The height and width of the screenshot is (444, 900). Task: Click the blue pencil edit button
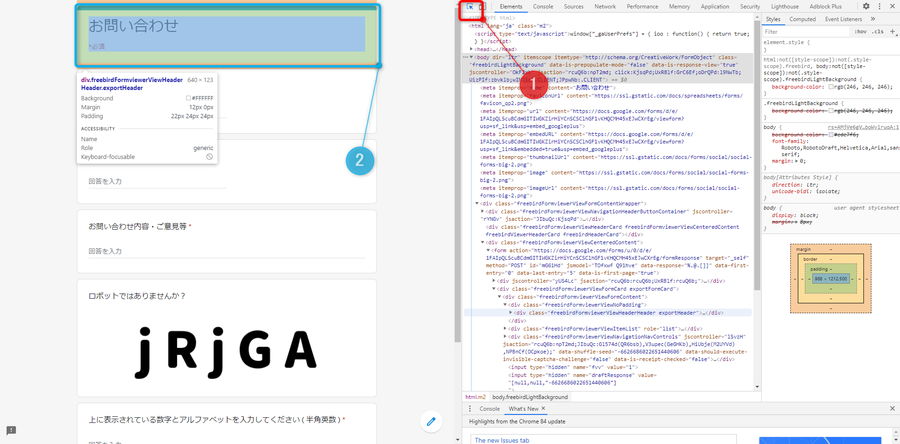click(431, 422)
